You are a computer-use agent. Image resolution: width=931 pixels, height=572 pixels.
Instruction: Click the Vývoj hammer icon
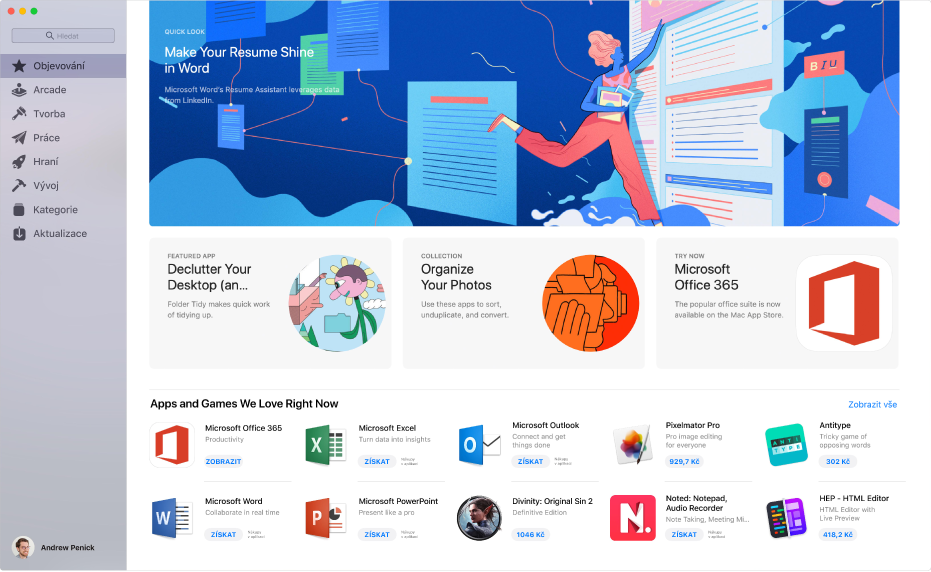point(19,185)
